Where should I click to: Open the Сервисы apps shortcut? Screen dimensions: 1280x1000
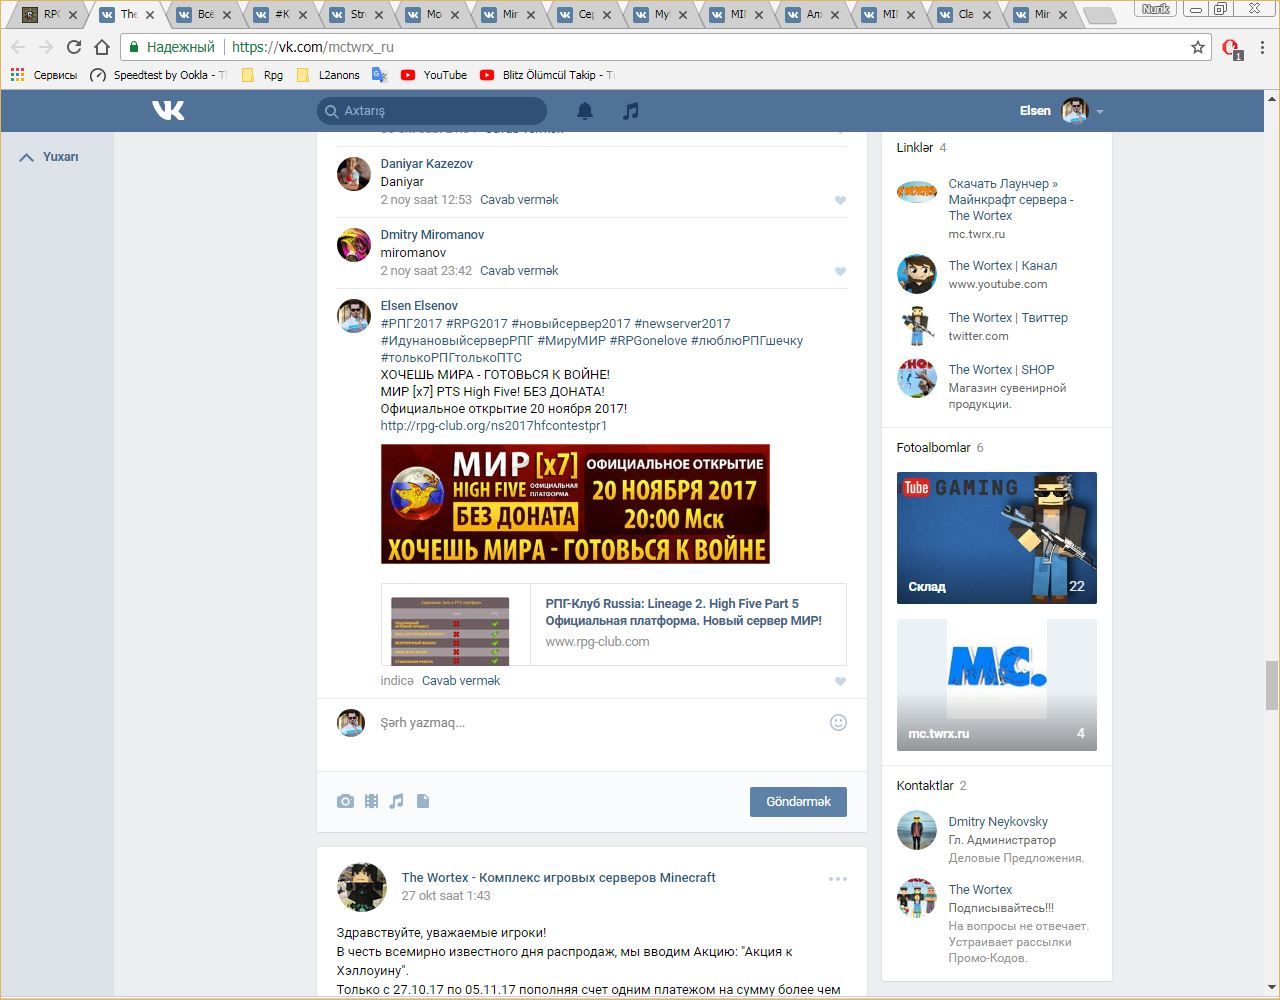point(43,75)
